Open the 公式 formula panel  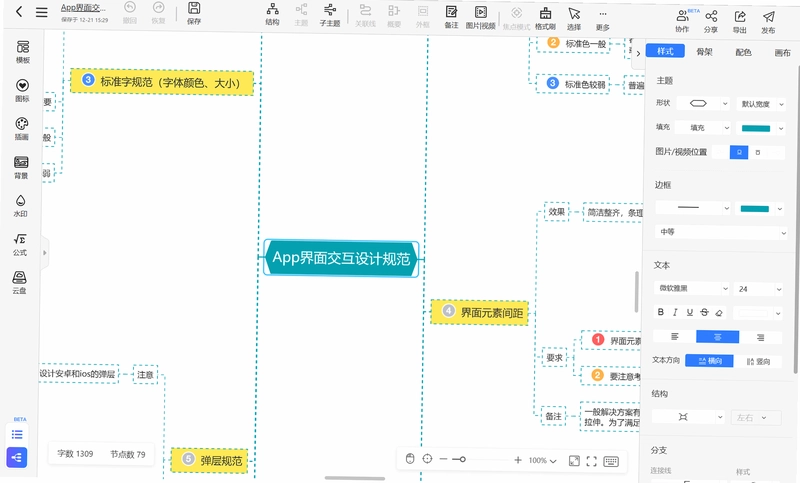coord(20,244)
